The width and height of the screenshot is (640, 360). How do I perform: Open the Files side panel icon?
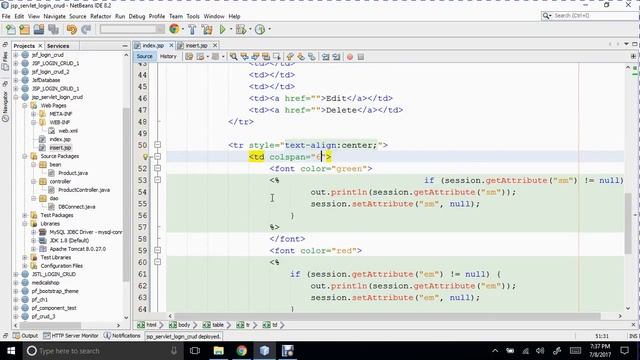tap(5, 56)
